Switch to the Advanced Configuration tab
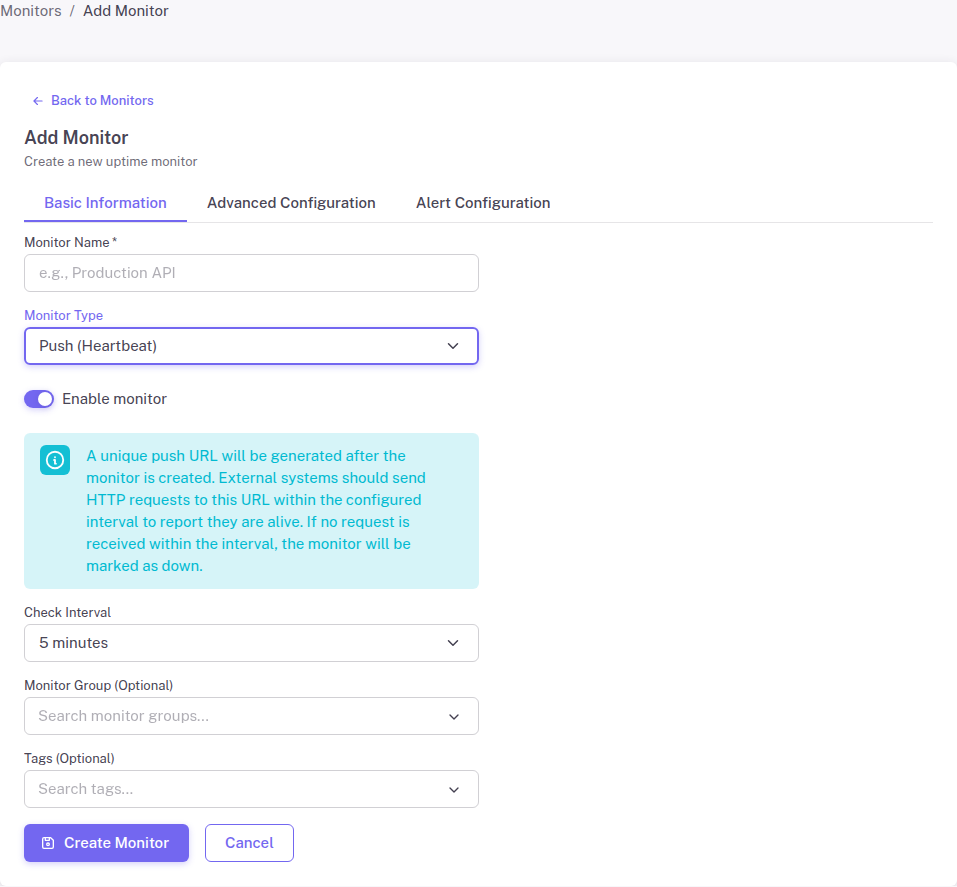Viewport: 957px width, 887px height. coord(291,202)
